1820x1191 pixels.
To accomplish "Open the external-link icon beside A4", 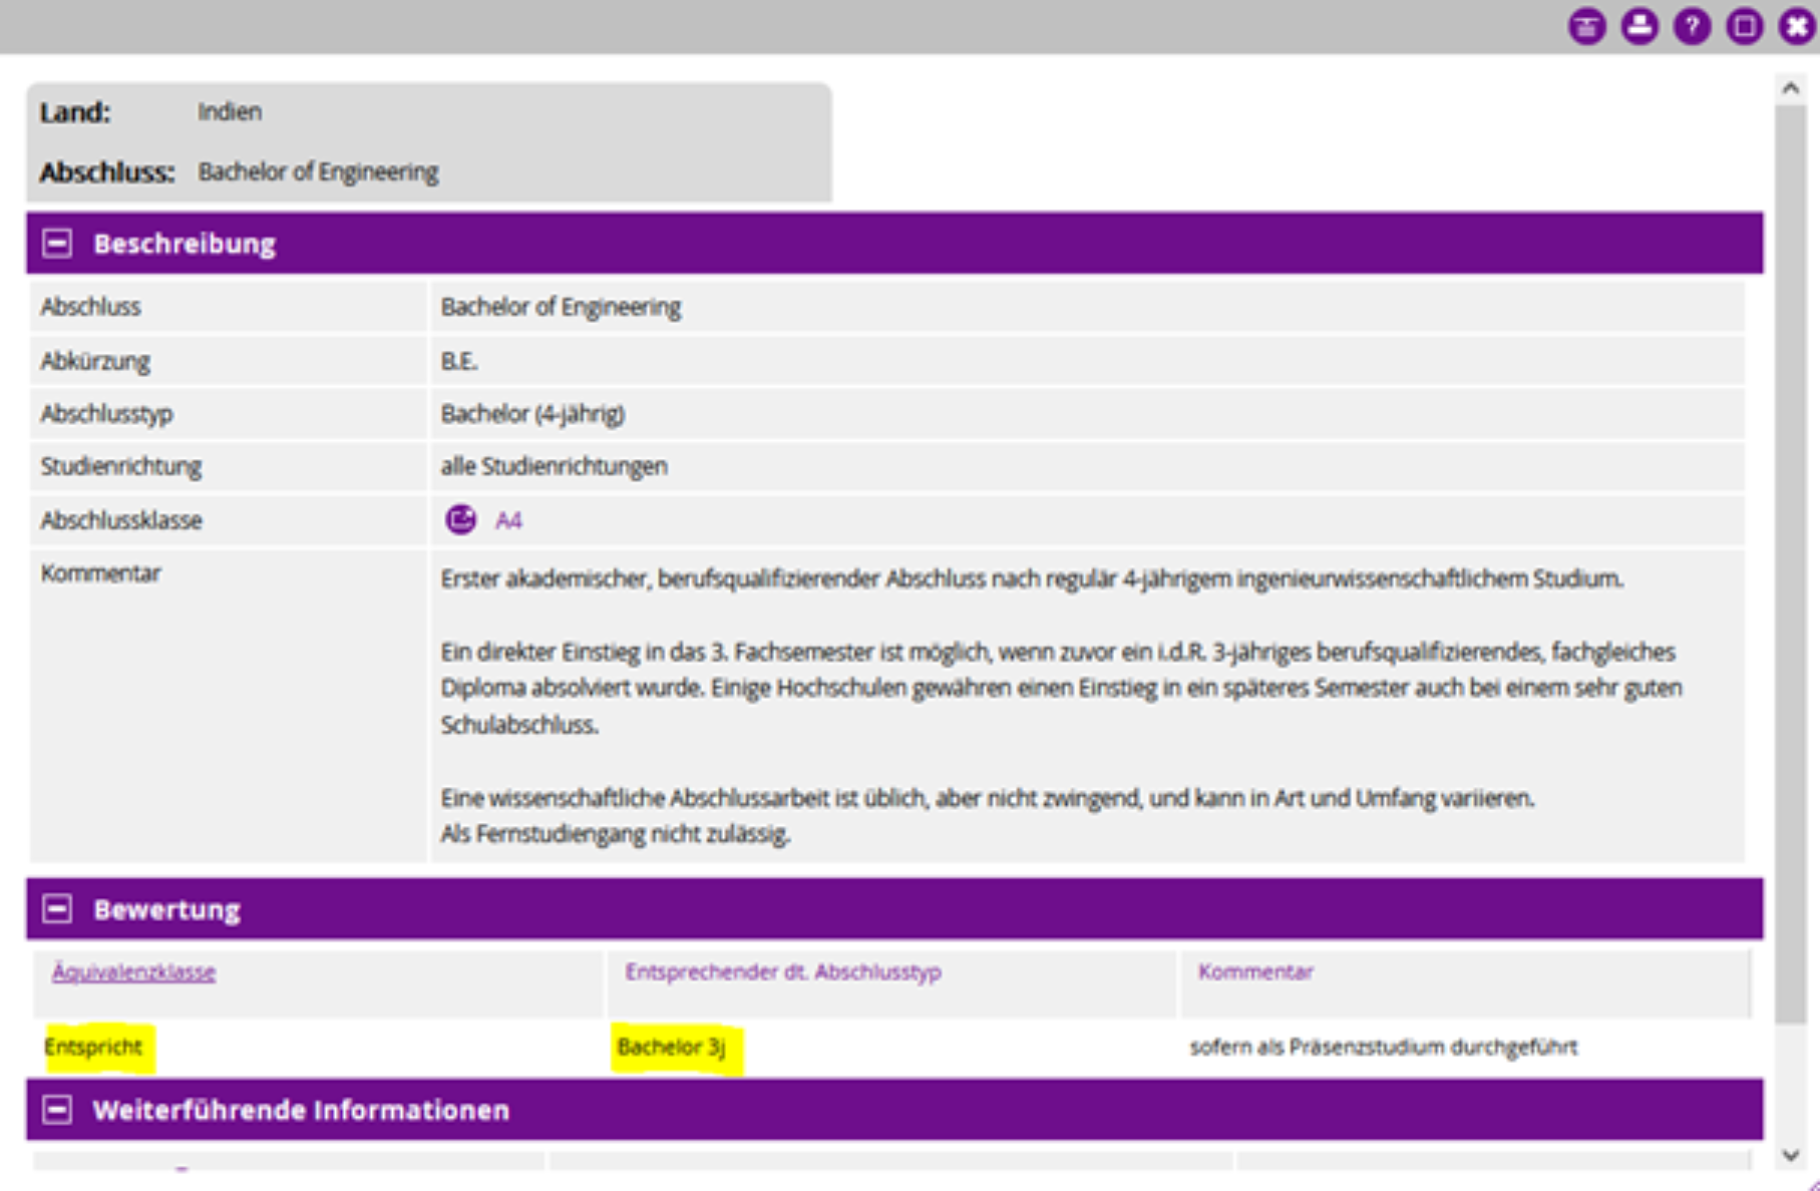I will 461,519.
